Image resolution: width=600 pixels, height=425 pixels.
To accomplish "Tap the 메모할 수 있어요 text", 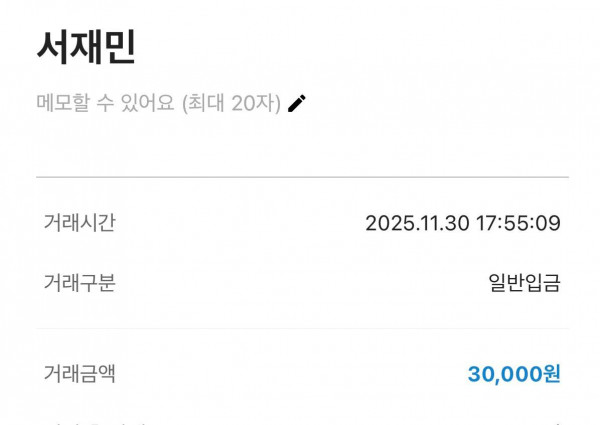I will [106, 103].
